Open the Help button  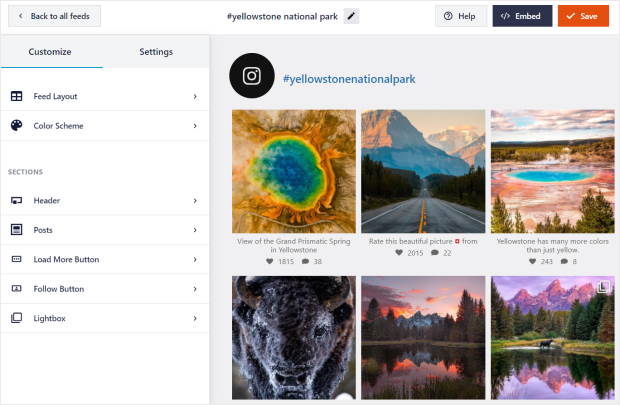(x=461, y=16)
